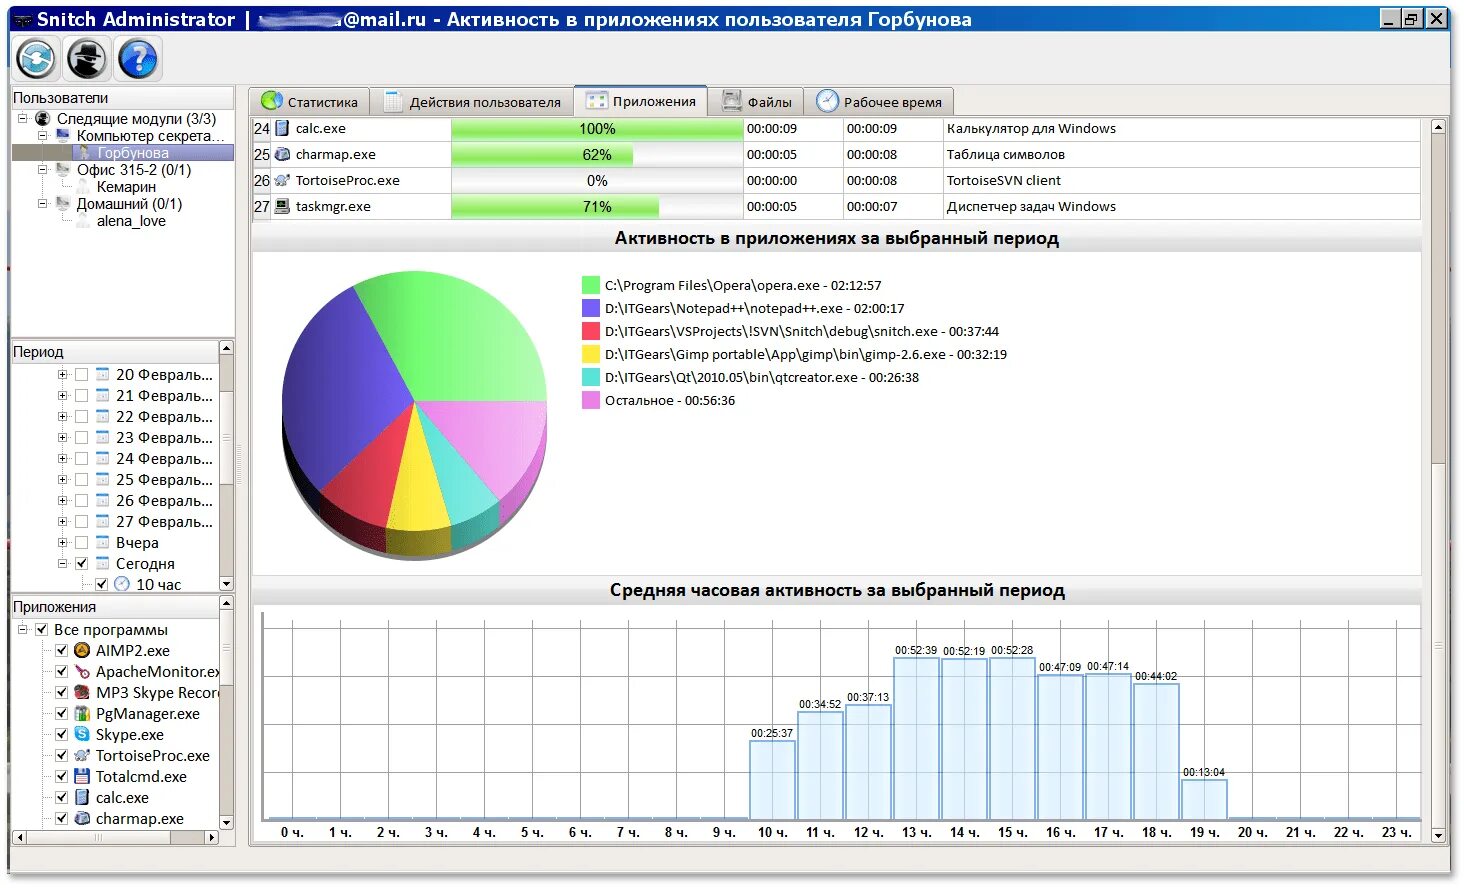1464x888 pixels.
Task: Select the 22 Февраль period entry
Action: point(164,416)
